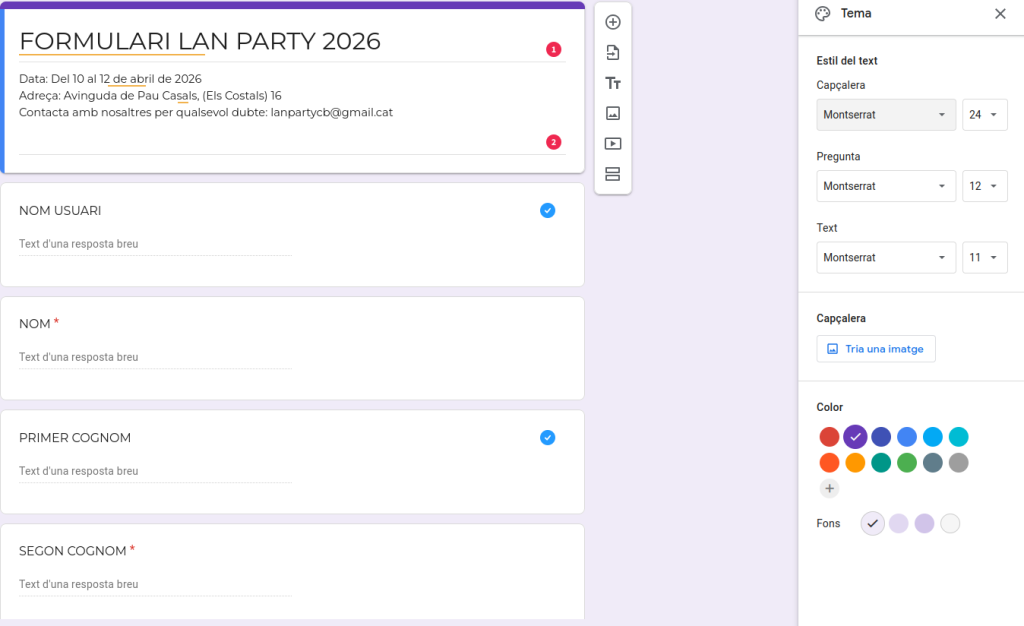Open the Capçalera font size dropdown
This screenshot has width=1024, height=626.
tap(984, 115)
